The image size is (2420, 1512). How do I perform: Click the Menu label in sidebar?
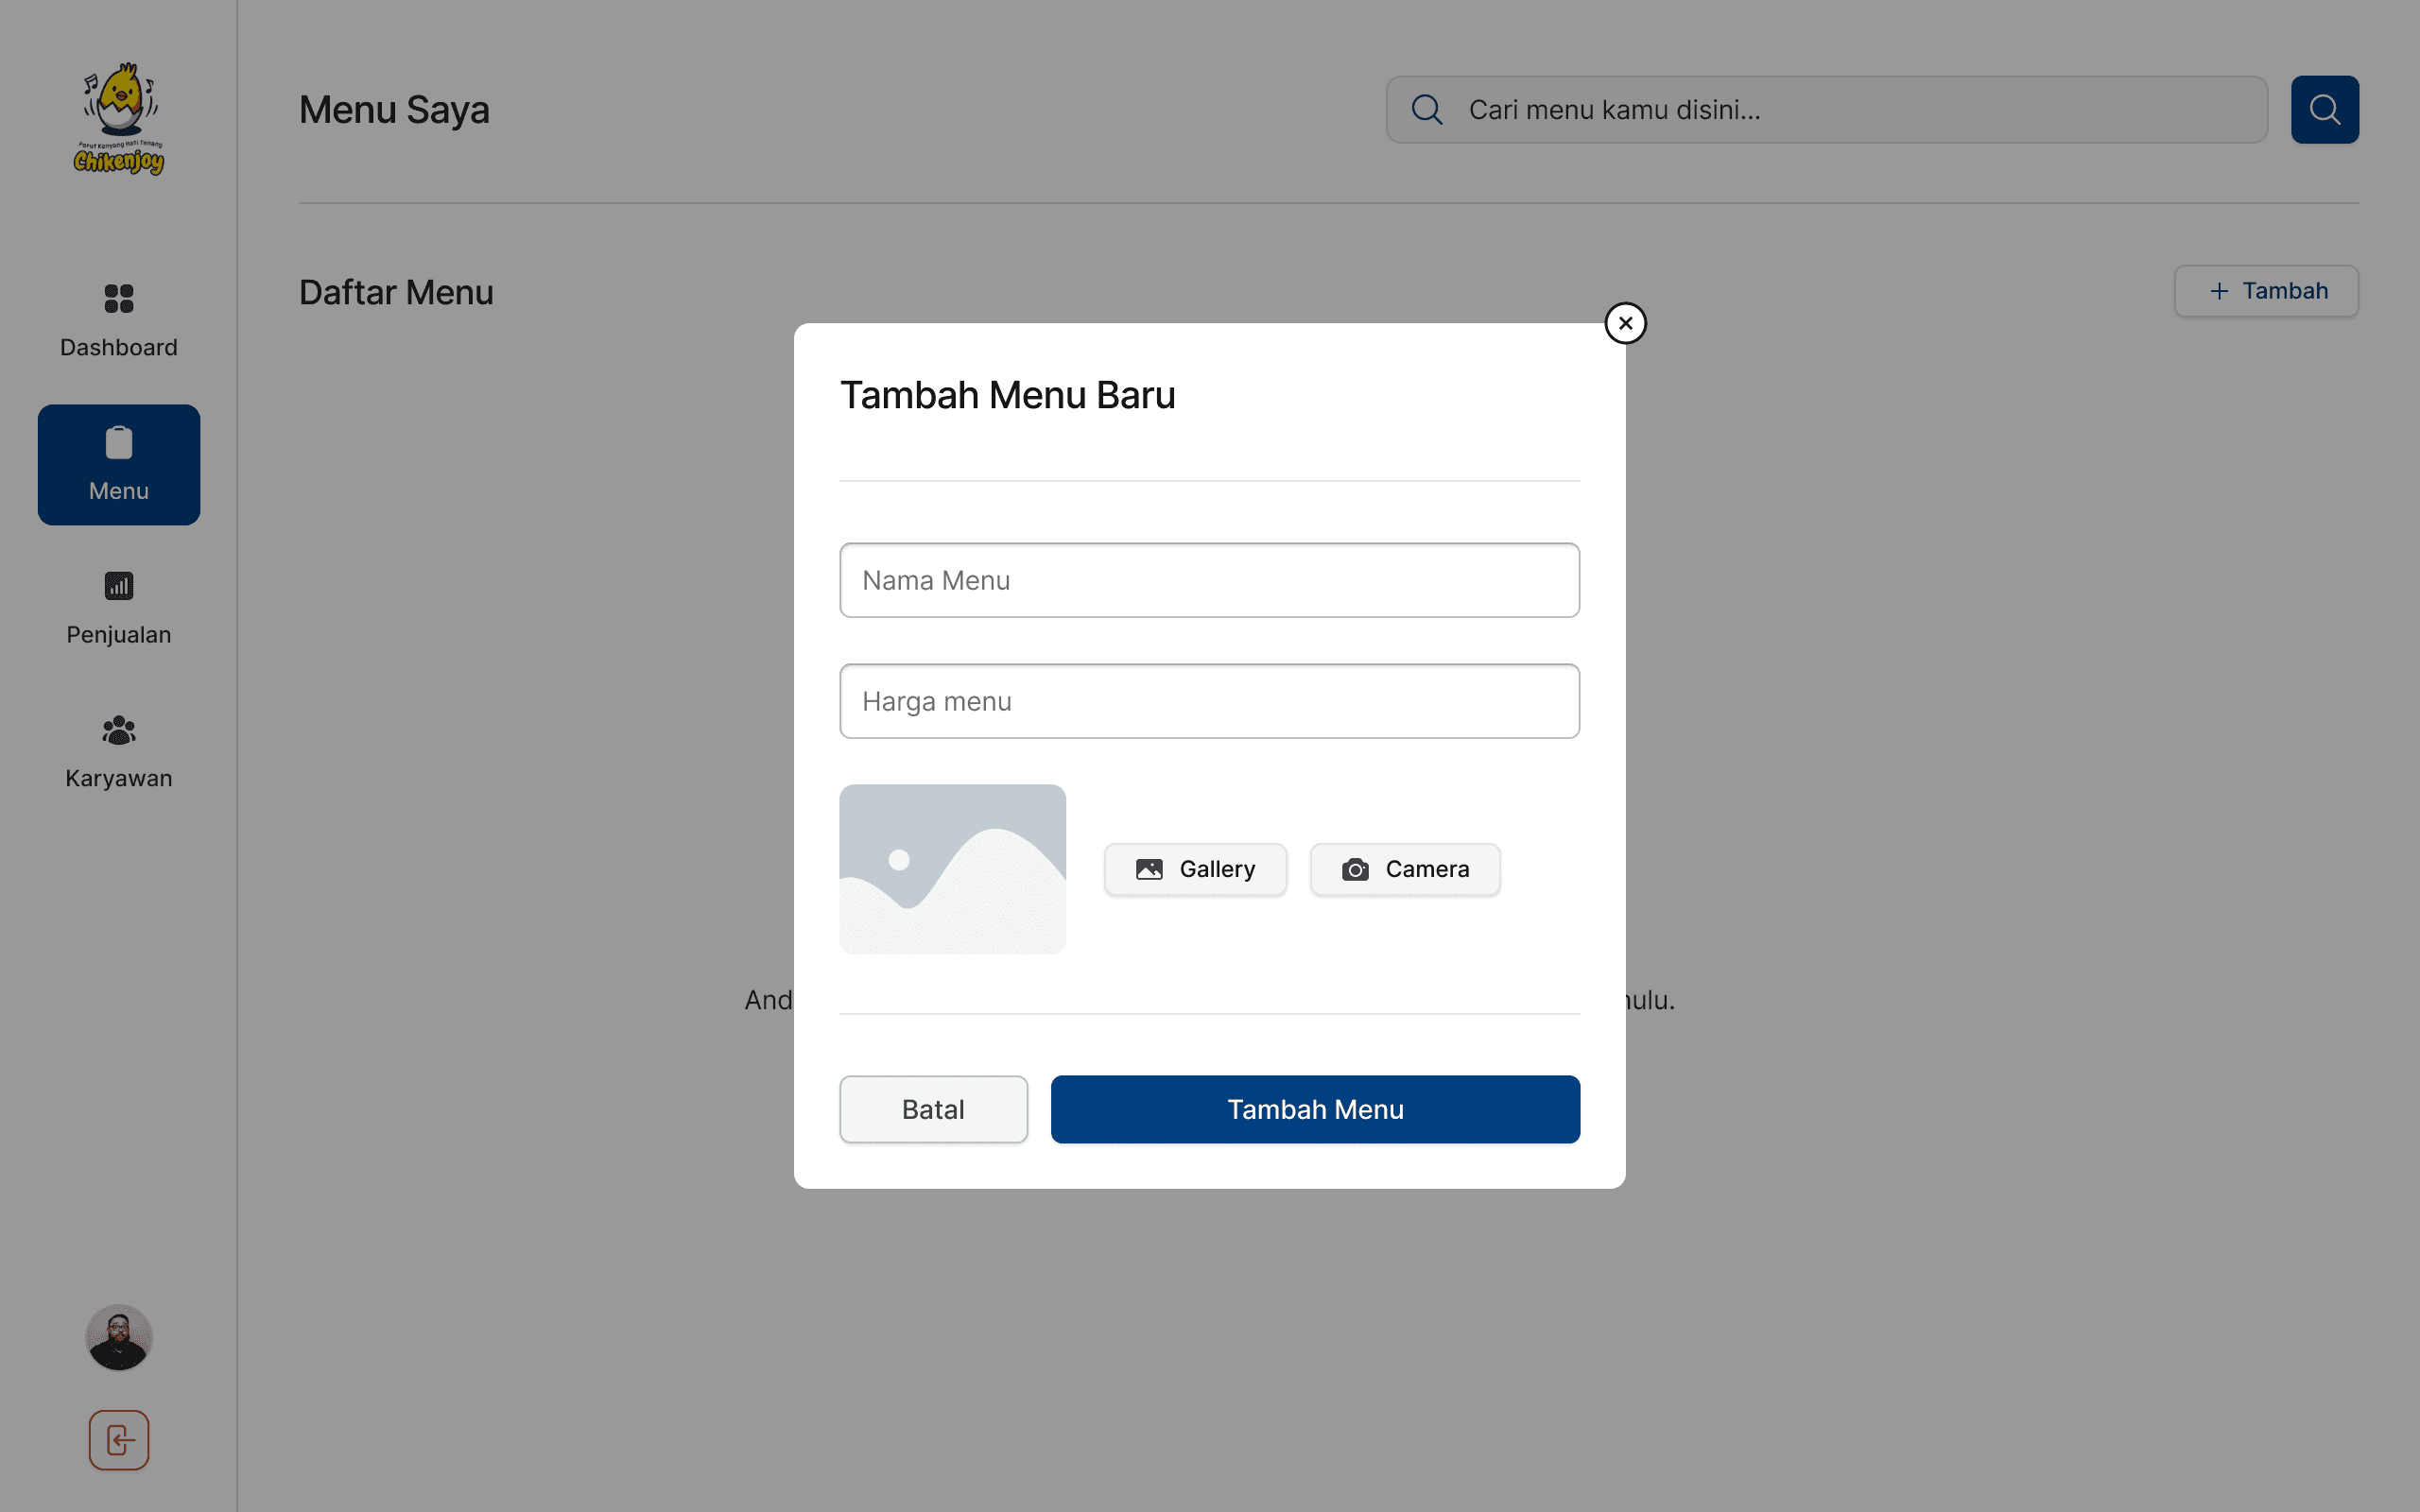tap(119, 491)
